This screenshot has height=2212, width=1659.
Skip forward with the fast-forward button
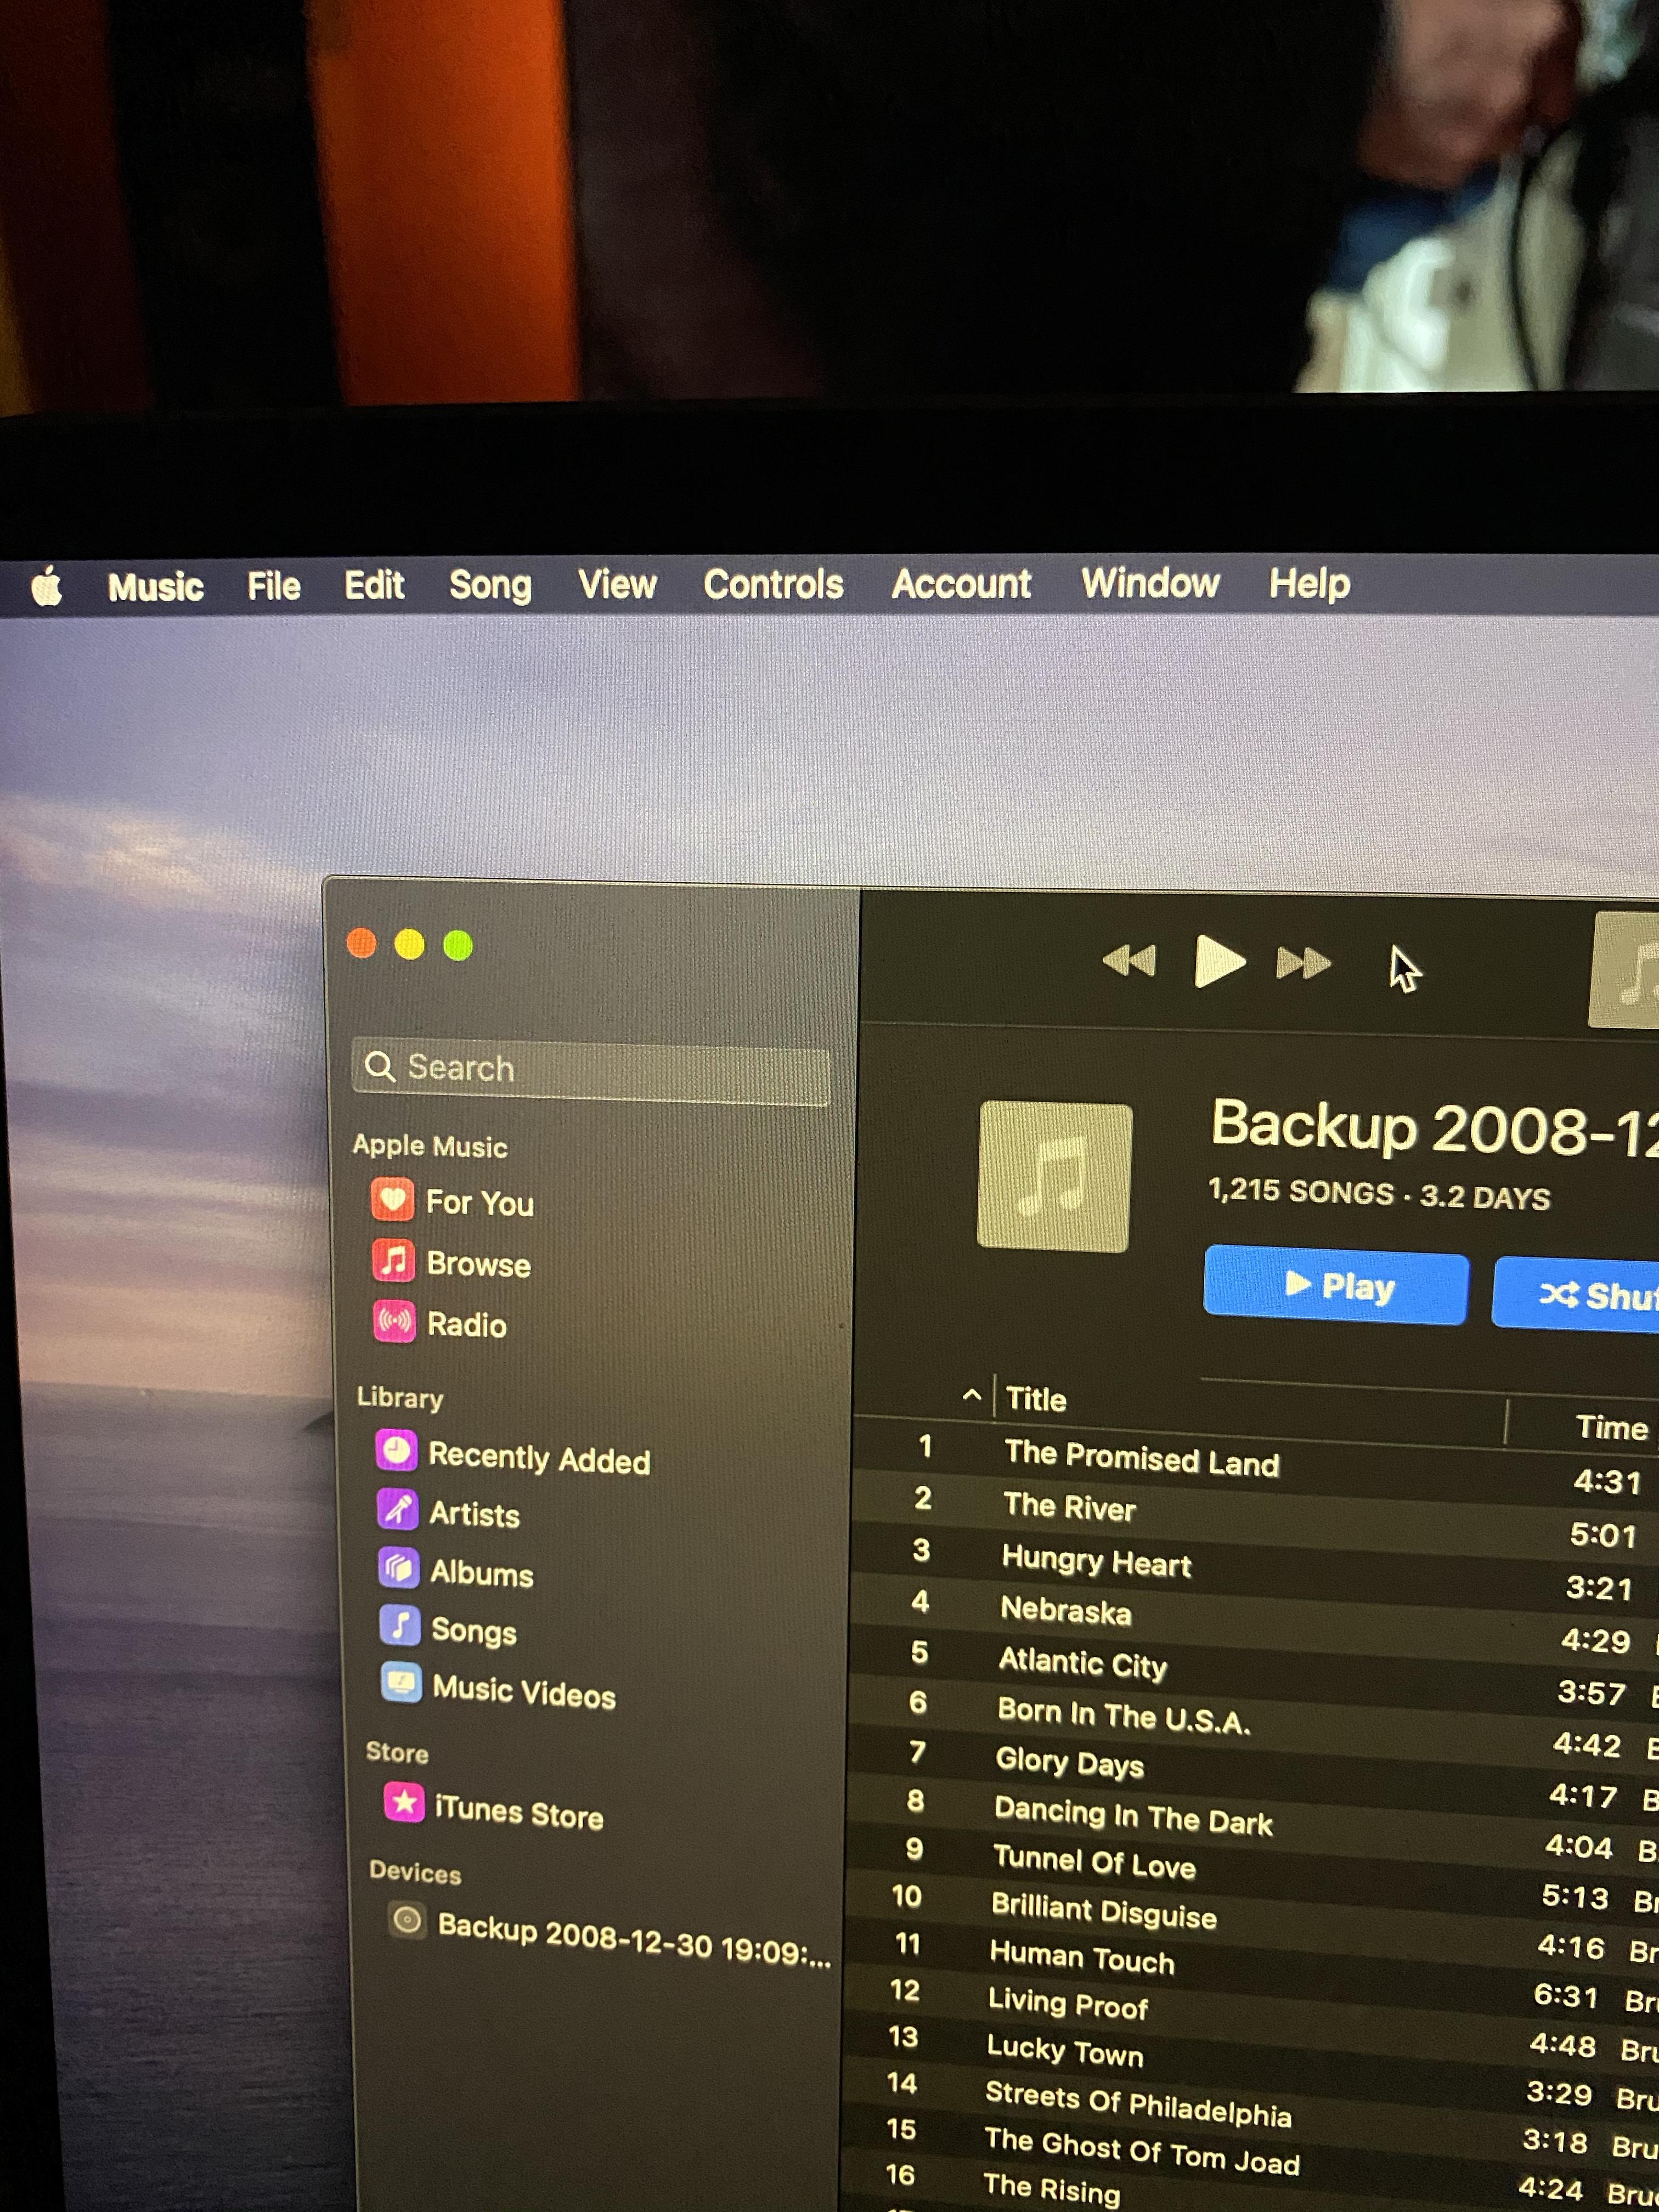pyautogui.click(x=1303, y=964)
